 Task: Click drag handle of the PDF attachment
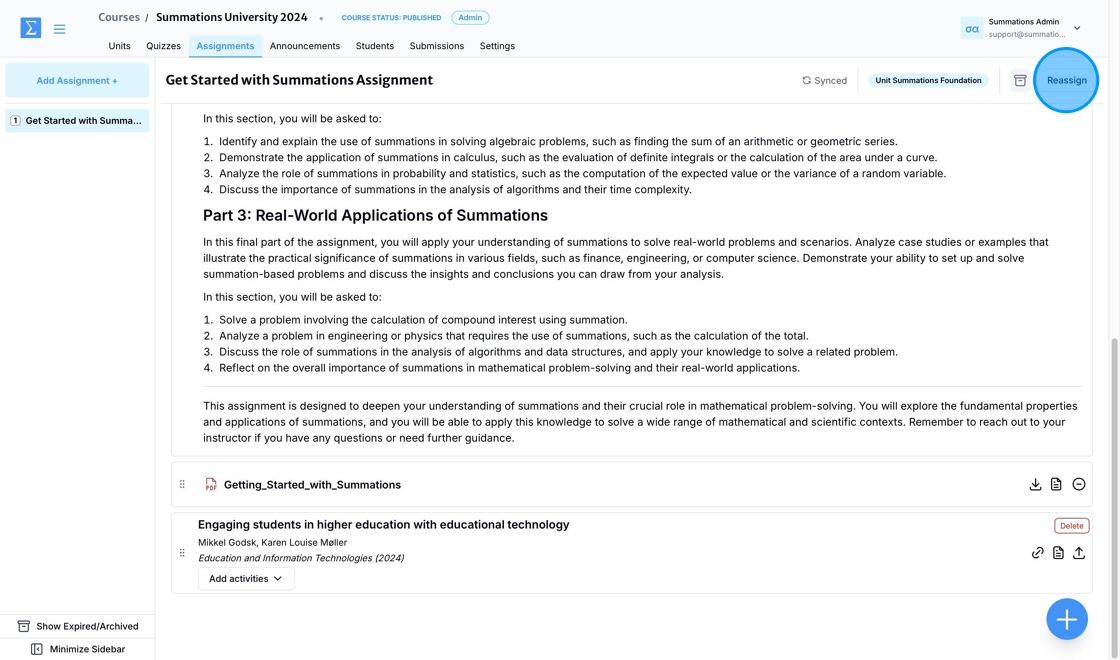[x=182, y=484]
